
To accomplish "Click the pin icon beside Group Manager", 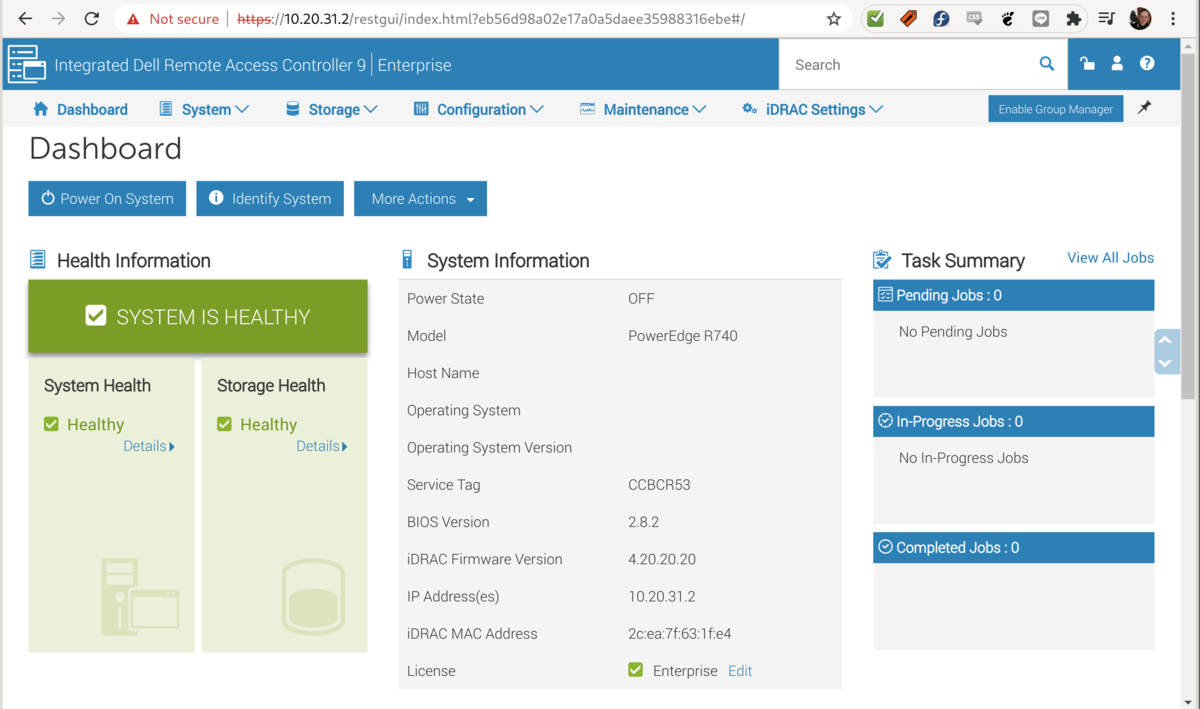I will click(1145, 108).
